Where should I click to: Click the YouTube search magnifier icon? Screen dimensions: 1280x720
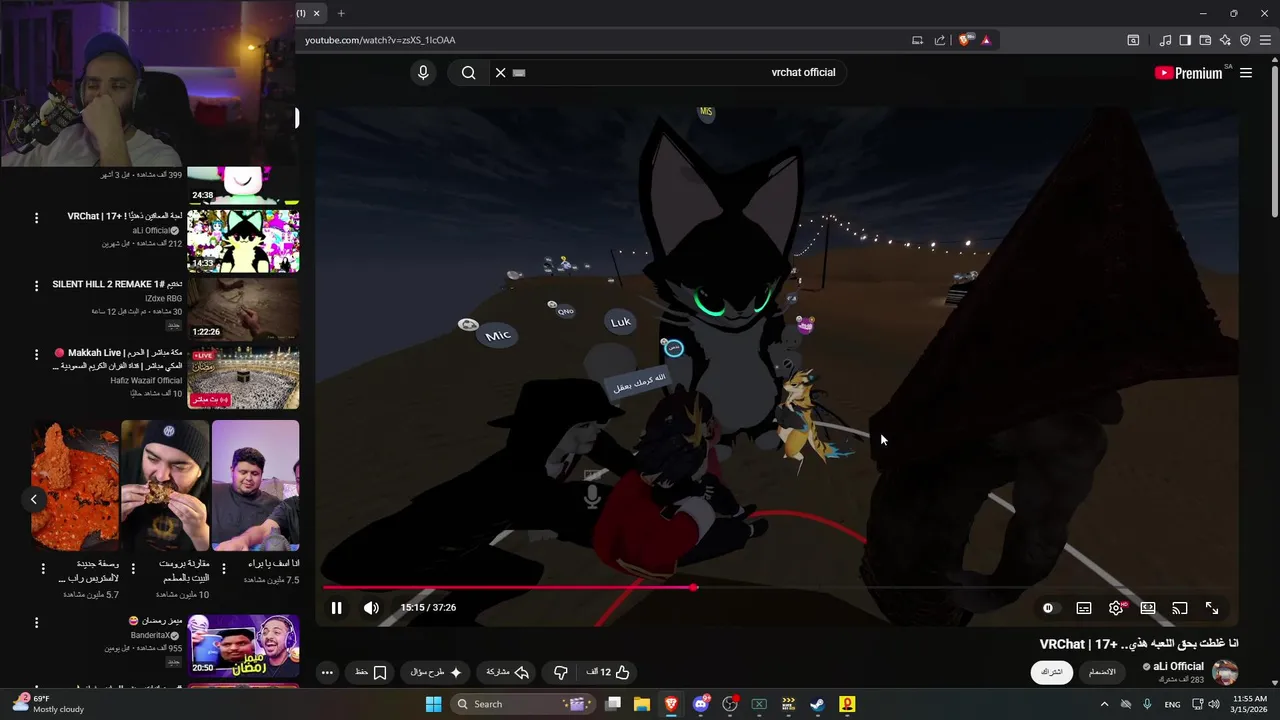coord(468,72)
